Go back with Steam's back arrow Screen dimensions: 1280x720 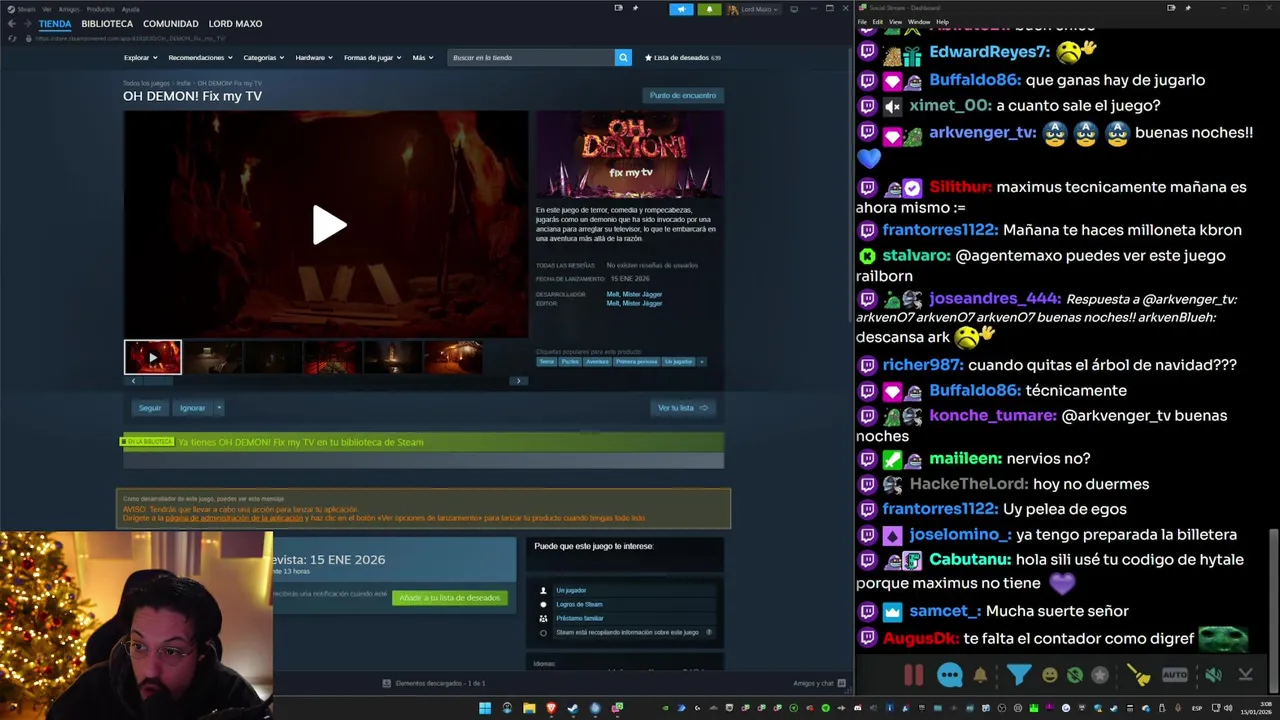click(x=12, y=23)
